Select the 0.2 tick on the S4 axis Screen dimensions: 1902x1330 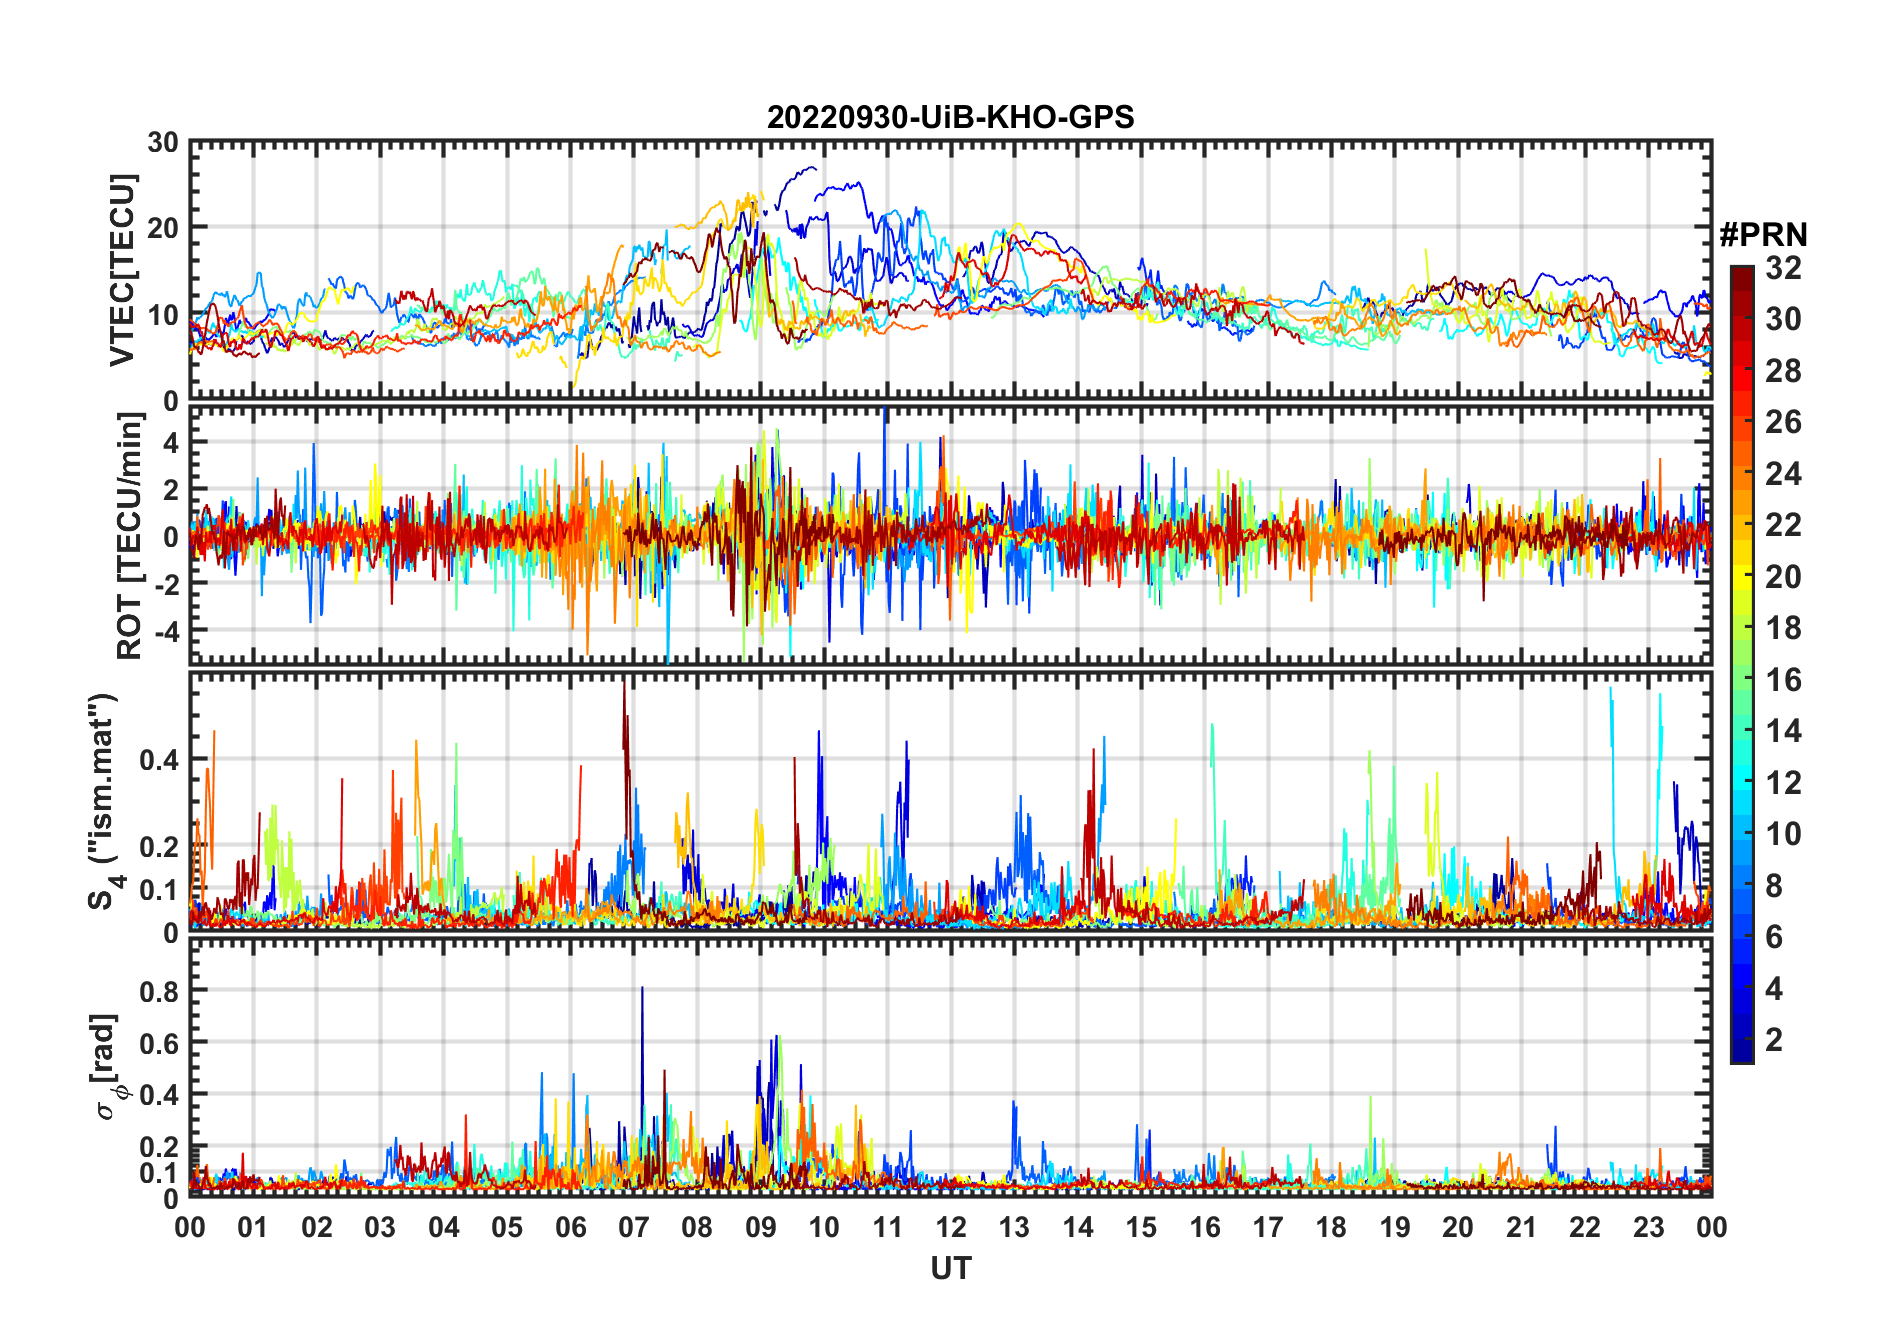point(159,846)
